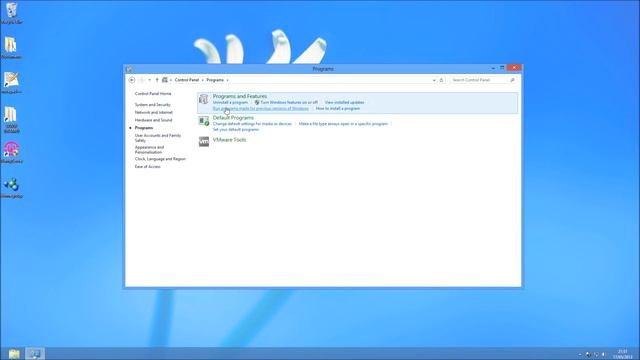Click the Control Panel icon in address bar
Viewport: 640px width, 360px height.
click(x=165, y=80)
